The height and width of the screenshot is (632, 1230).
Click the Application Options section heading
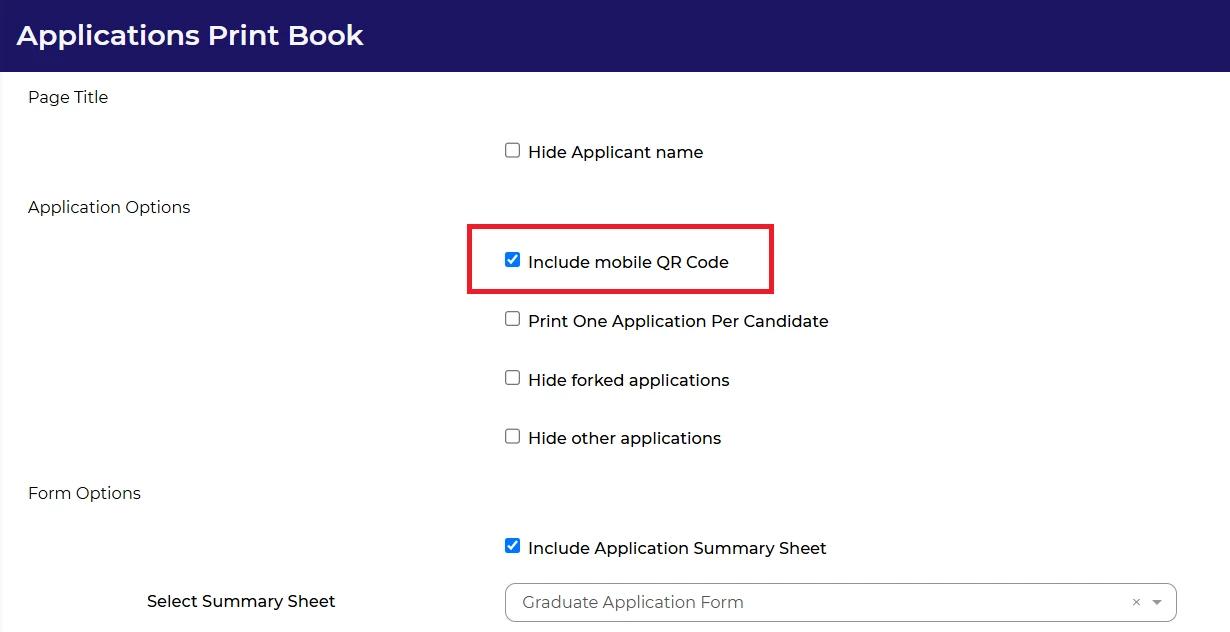[x=109, y=208]
